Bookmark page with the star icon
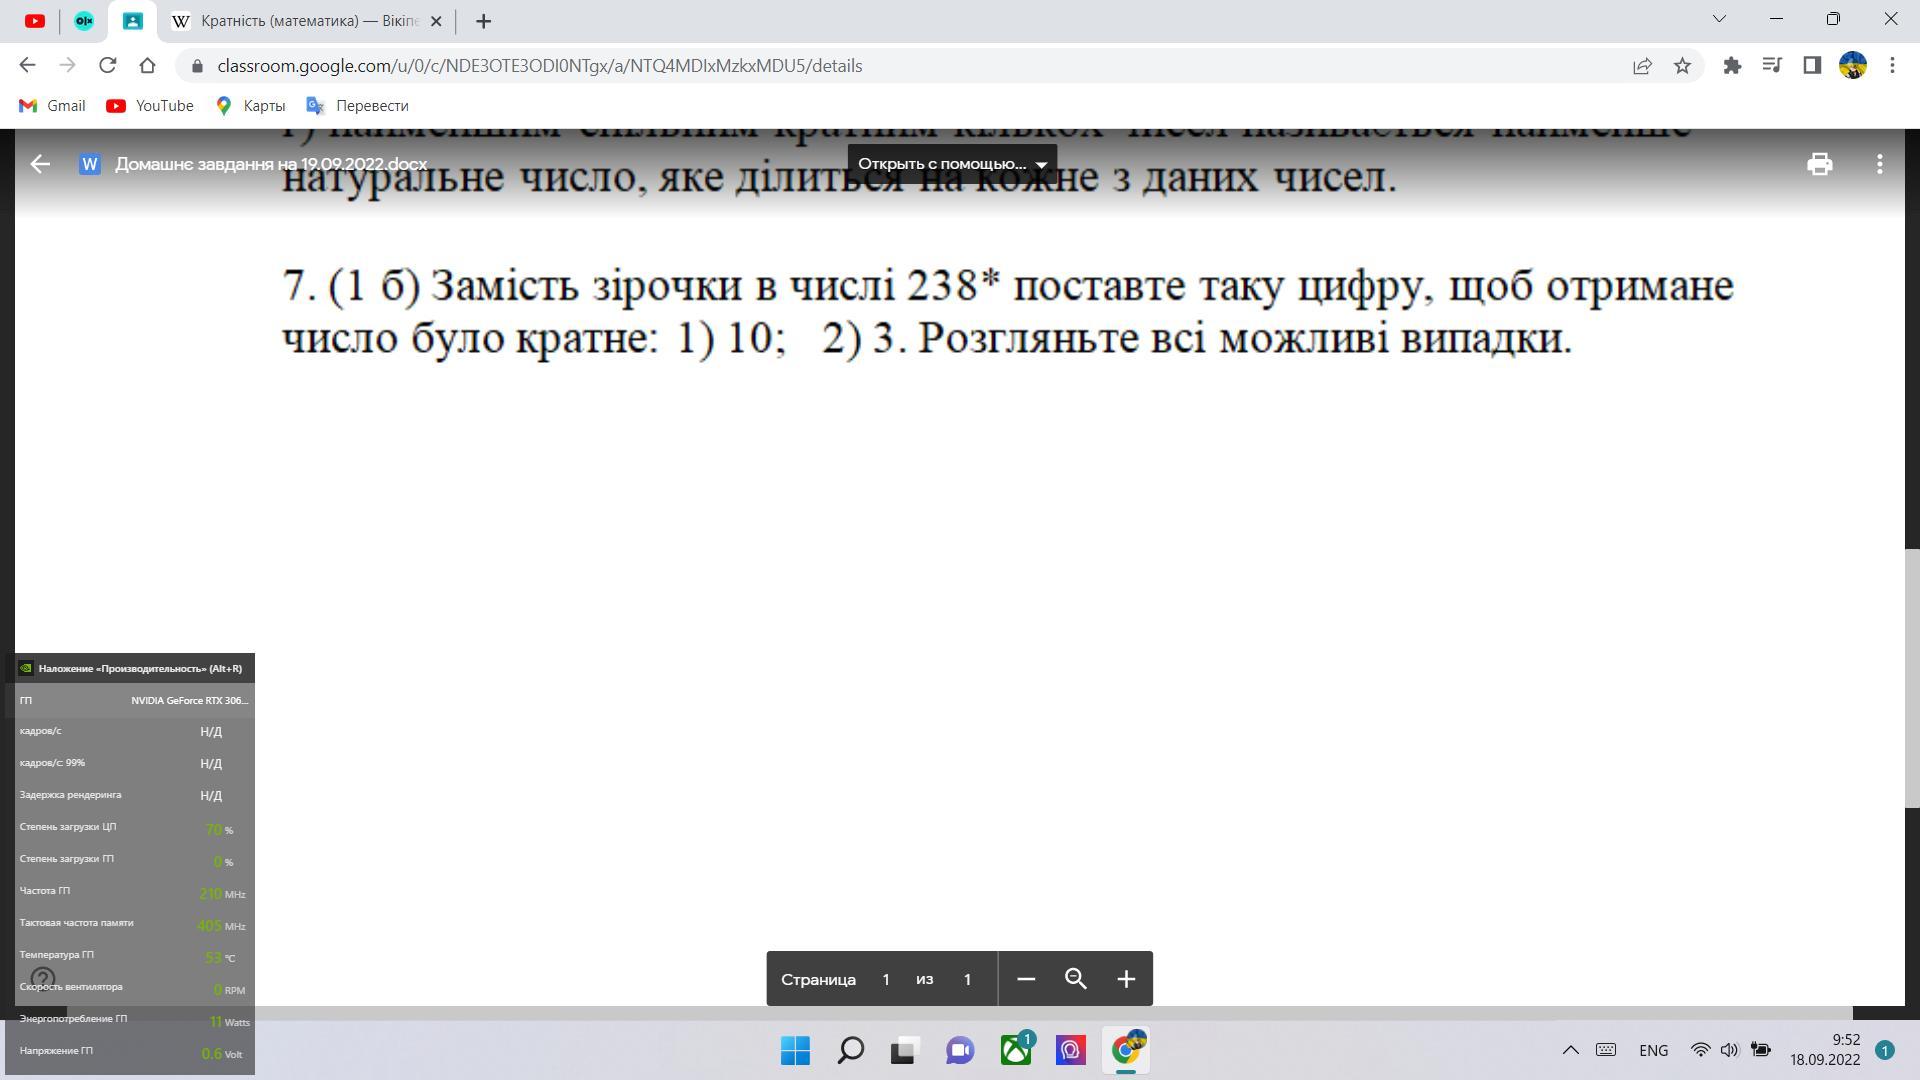Screen dimensions: 1920x1080 point(1682,66)
